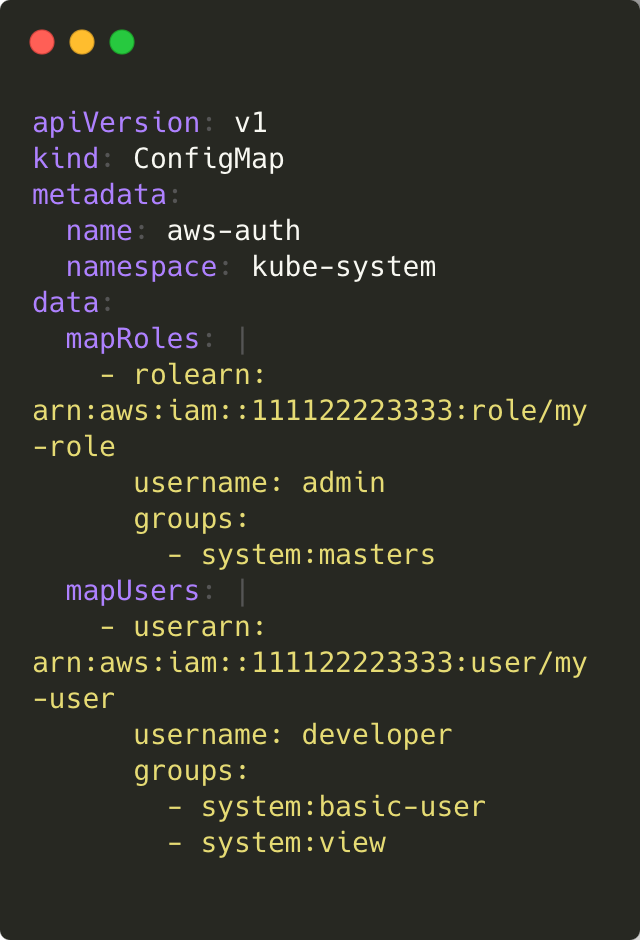640x940 pixels.
Task: Click the data key
Action: tap(65, 303)
